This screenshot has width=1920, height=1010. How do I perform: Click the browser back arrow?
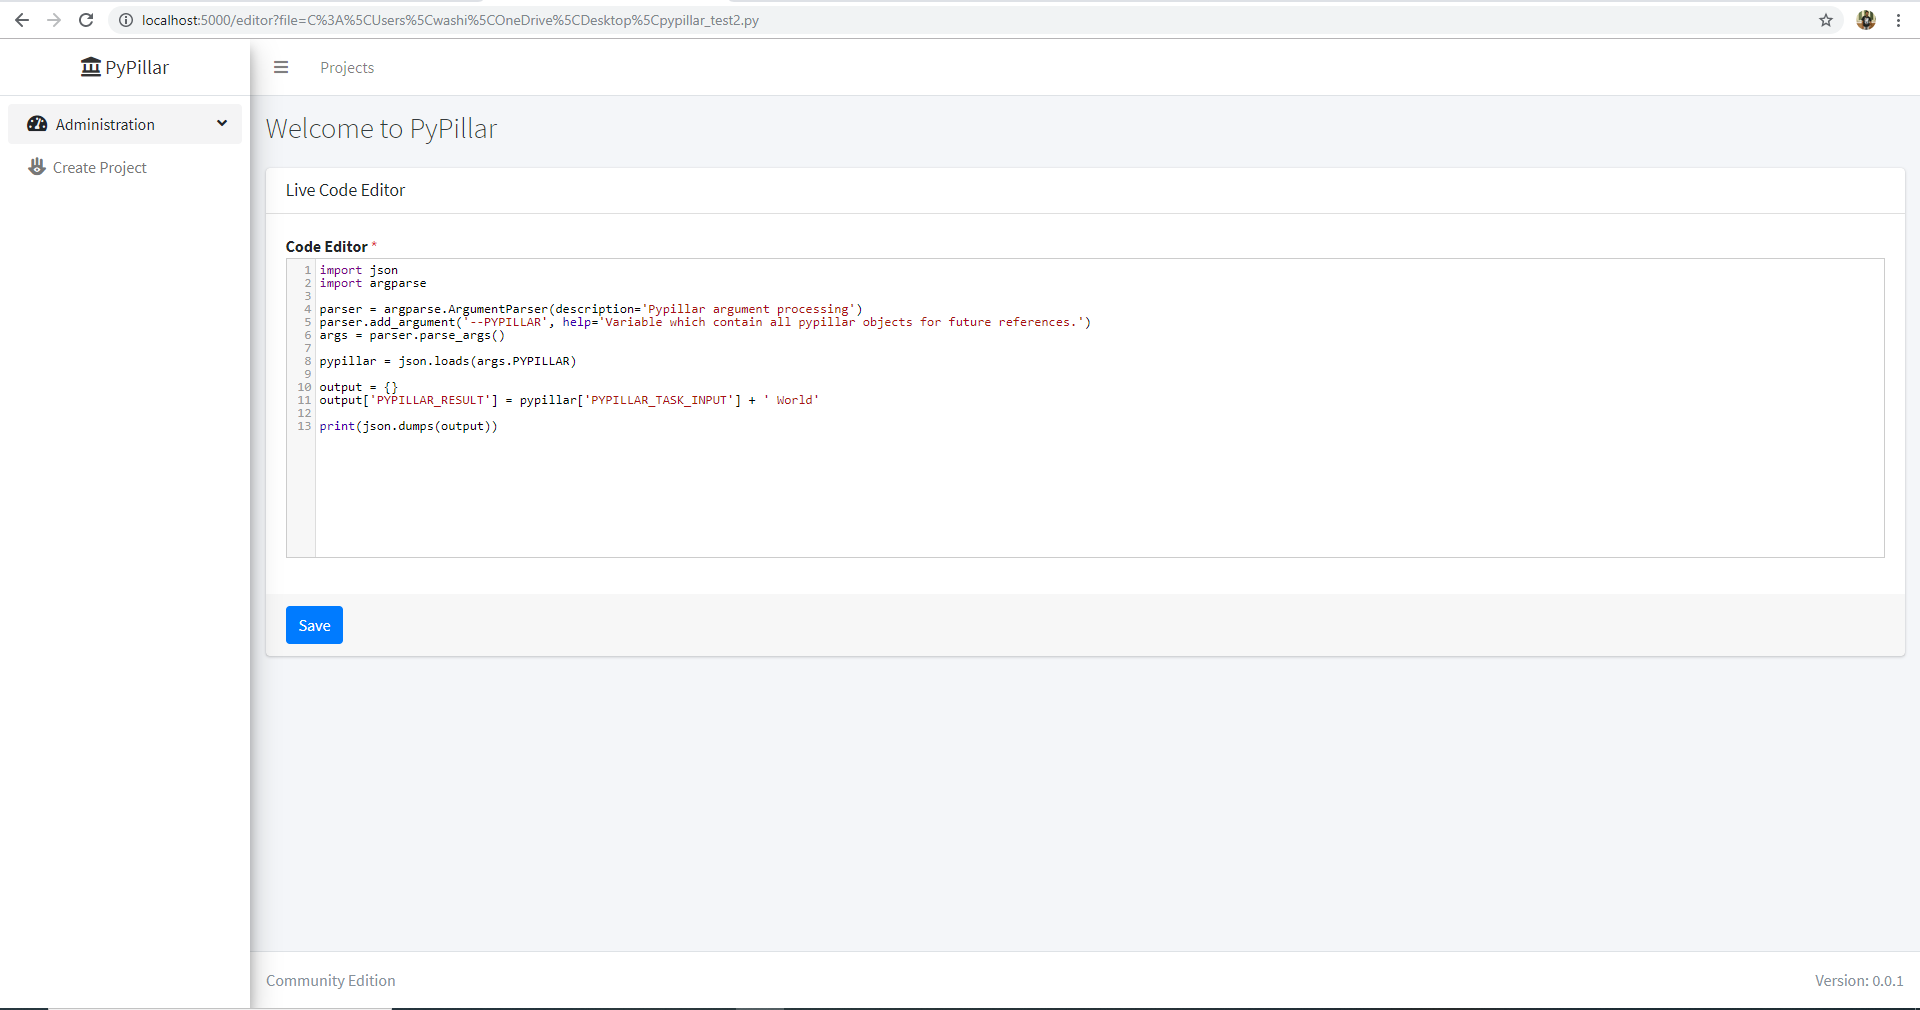pos(22,20)
